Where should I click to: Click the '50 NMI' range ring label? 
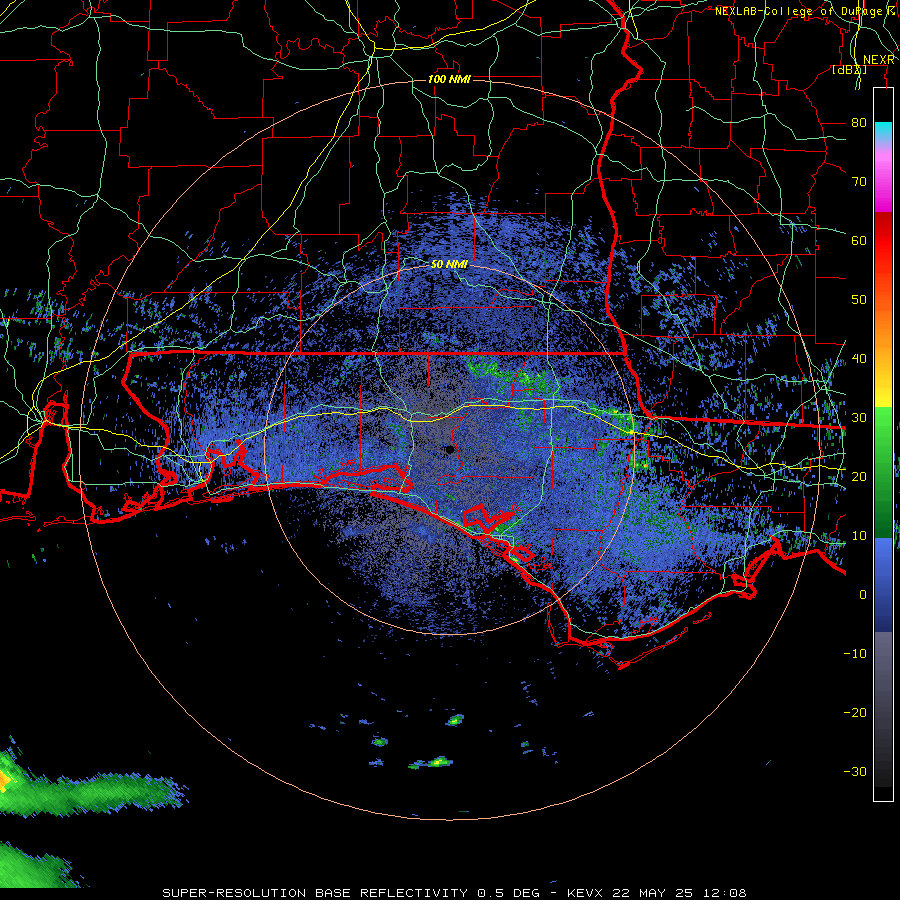tap(449, 265)
